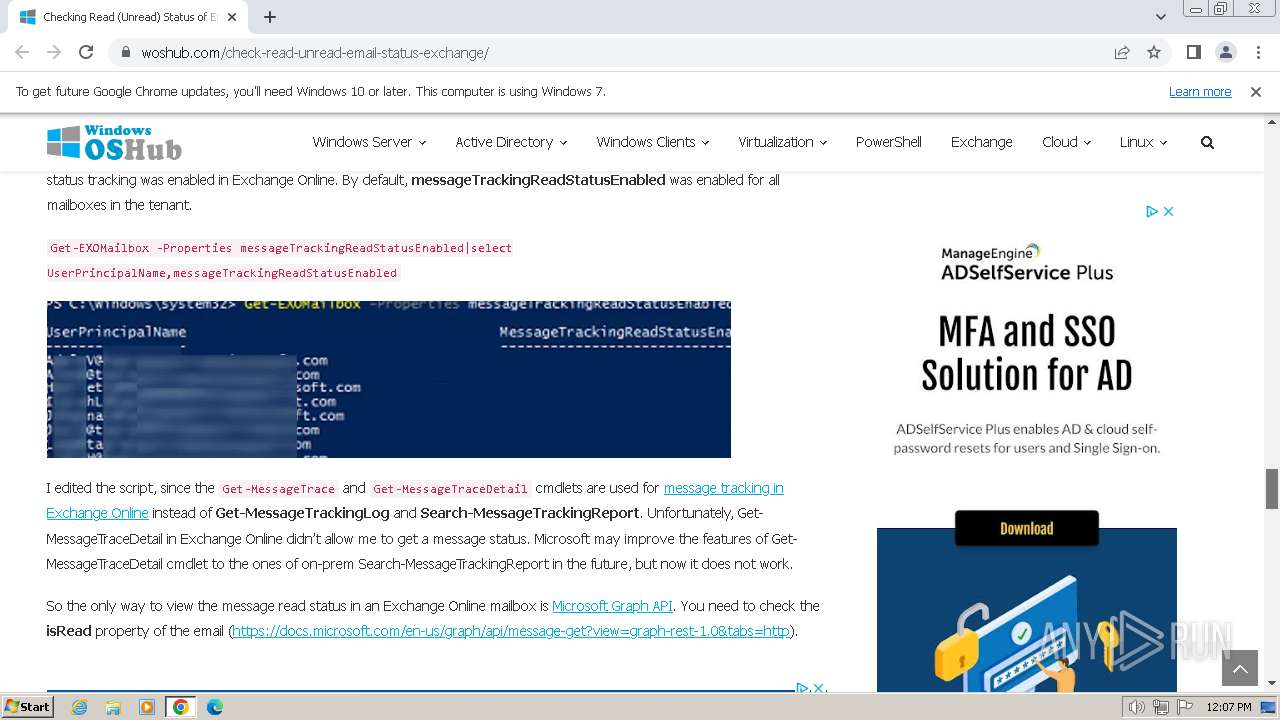
Task: Open the tab search chevron
Action: [x=1161, y=17]
